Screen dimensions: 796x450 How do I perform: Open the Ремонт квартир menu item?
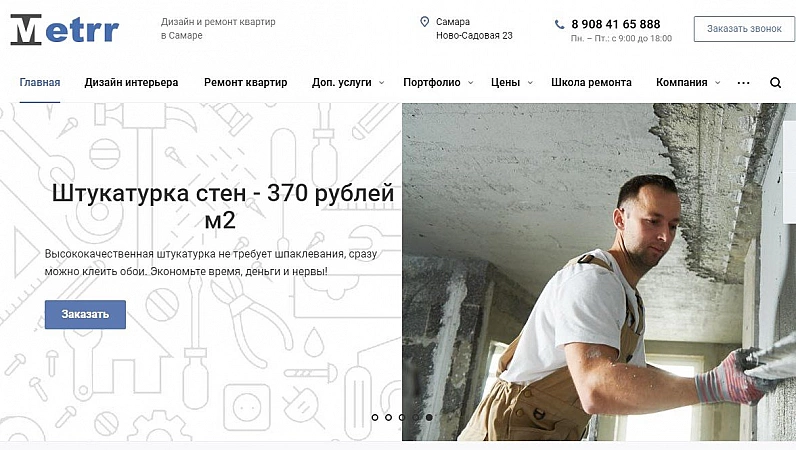pyautogui.click(x=246, y=82)
